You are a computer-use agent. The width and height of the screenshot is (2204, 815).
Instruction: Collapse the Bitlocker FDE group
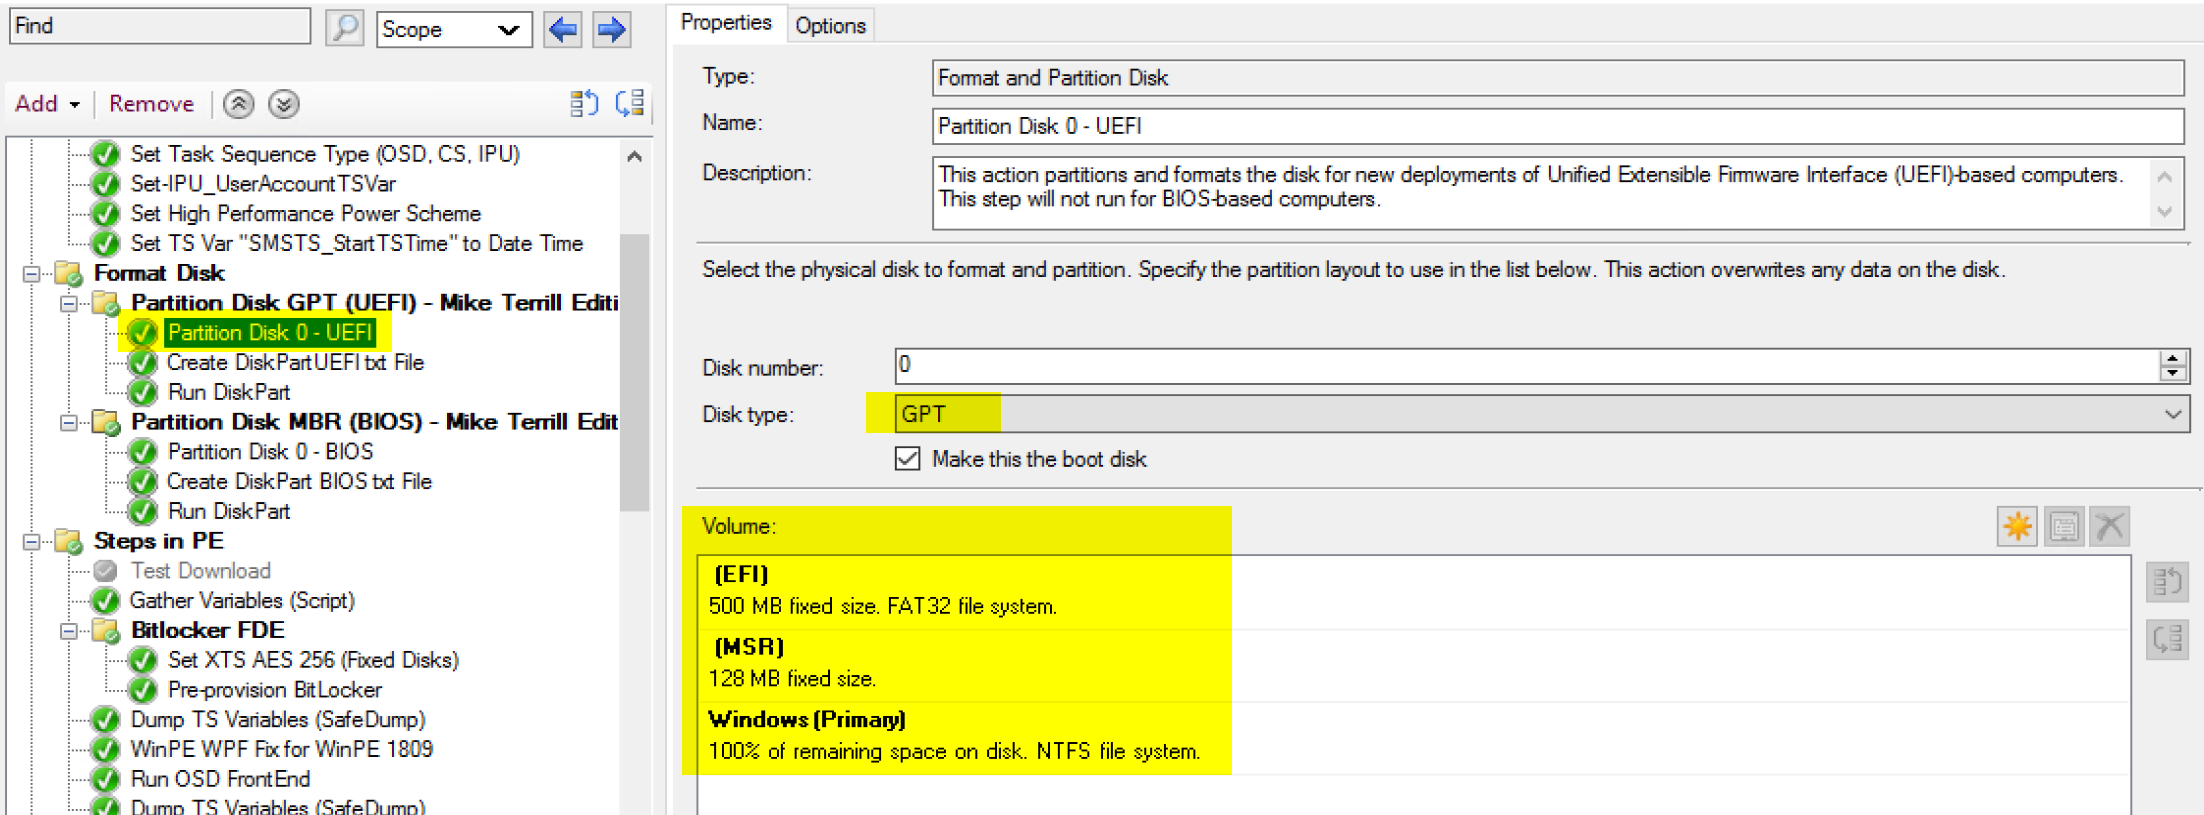point(69,631)
